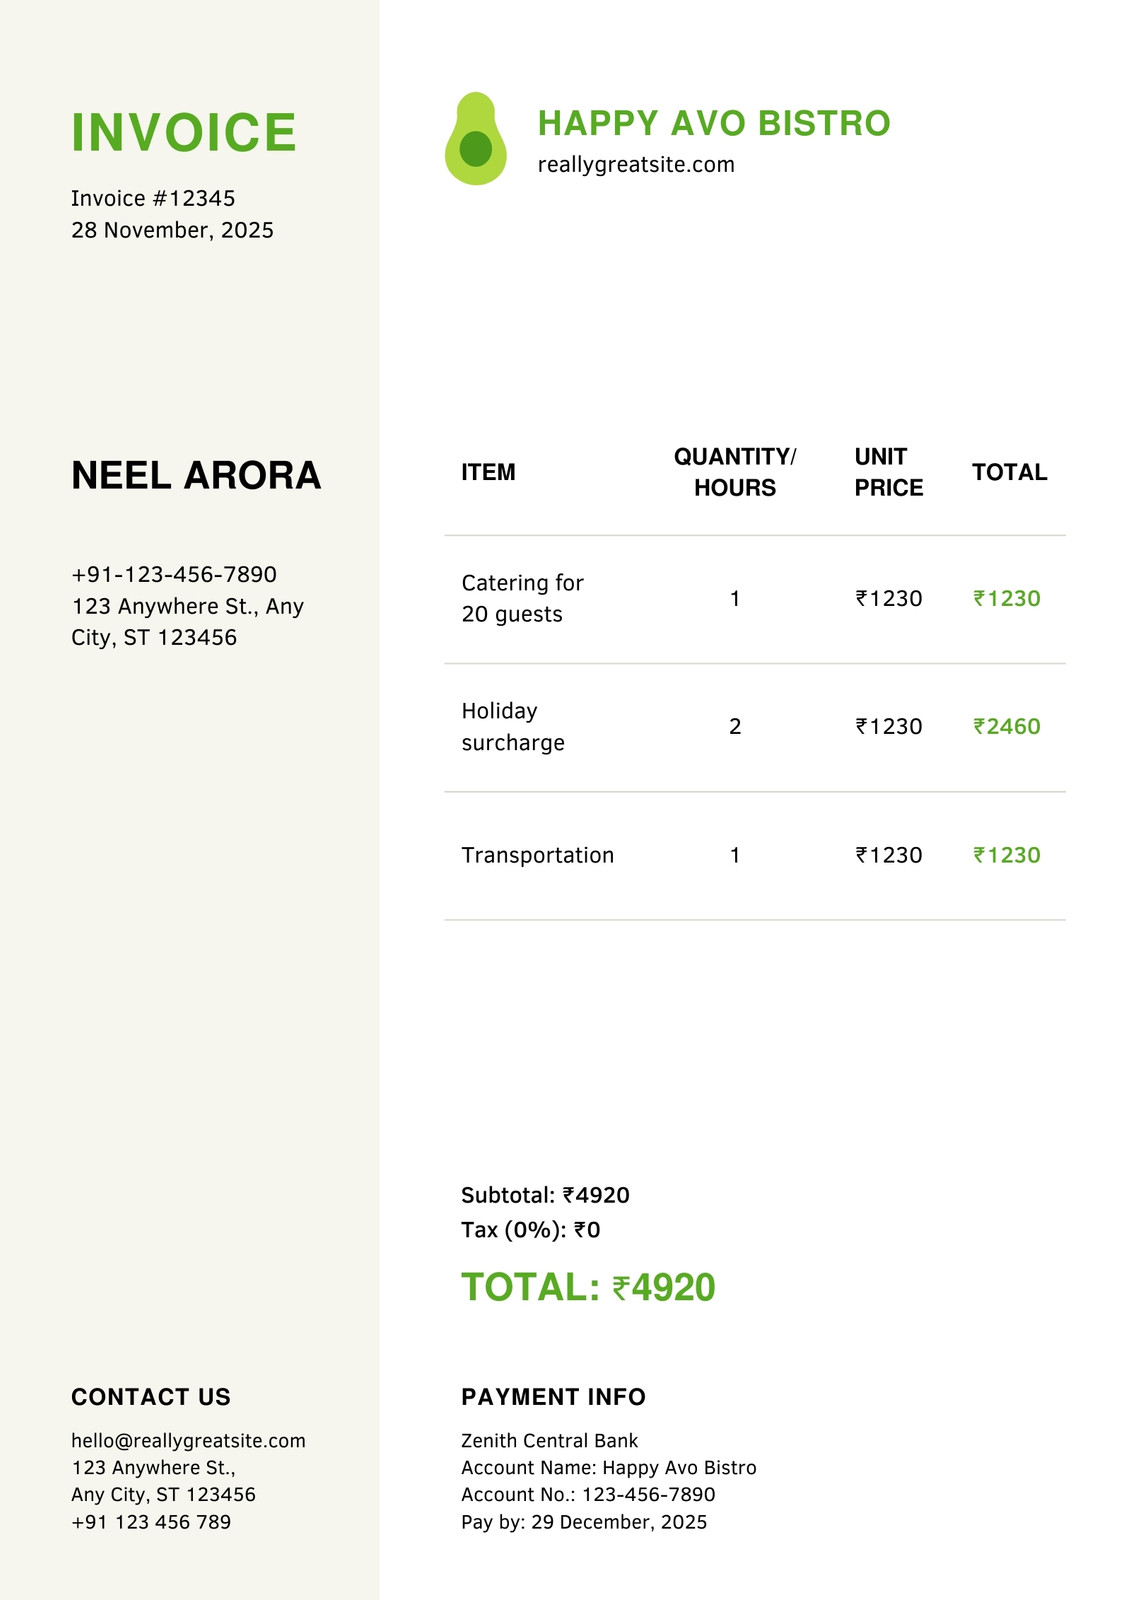Screen dimensions: 1131x1600
Task: Click the UNIT PRICE column header
Action: click(x=889, y=472)
